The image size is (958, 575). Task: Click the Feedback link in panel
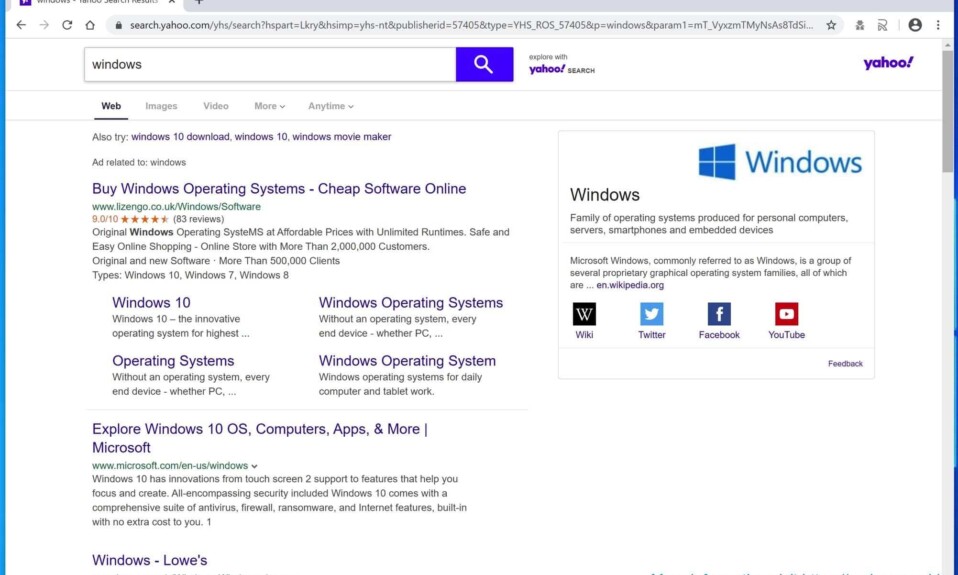(x=845, y=364)
